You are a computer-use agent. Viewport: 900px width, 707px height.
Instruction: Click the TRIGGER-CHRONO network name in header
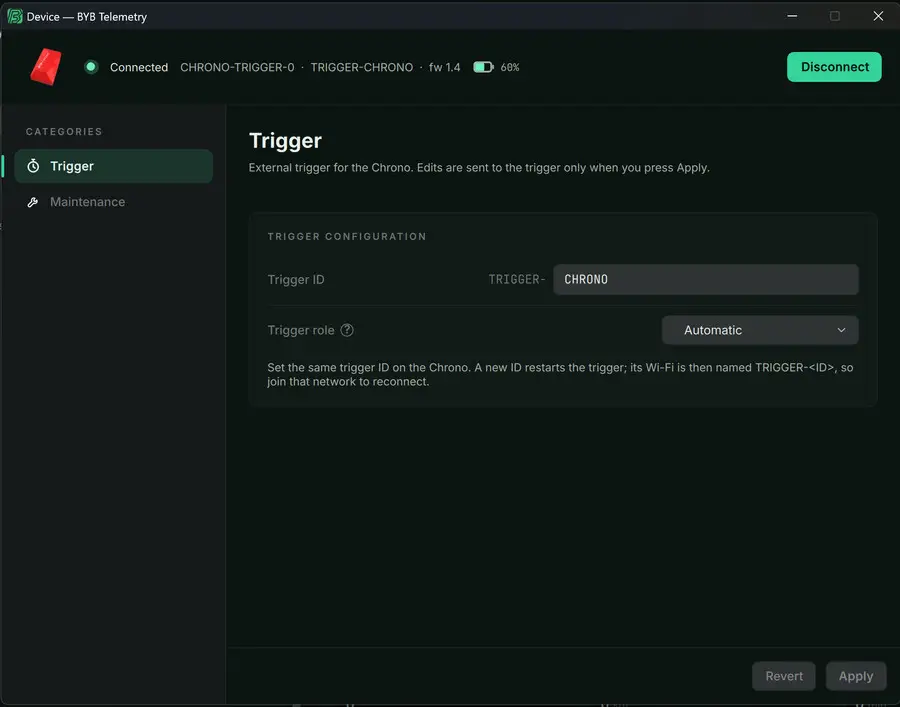pyautogui.click(x=362, y=67)
